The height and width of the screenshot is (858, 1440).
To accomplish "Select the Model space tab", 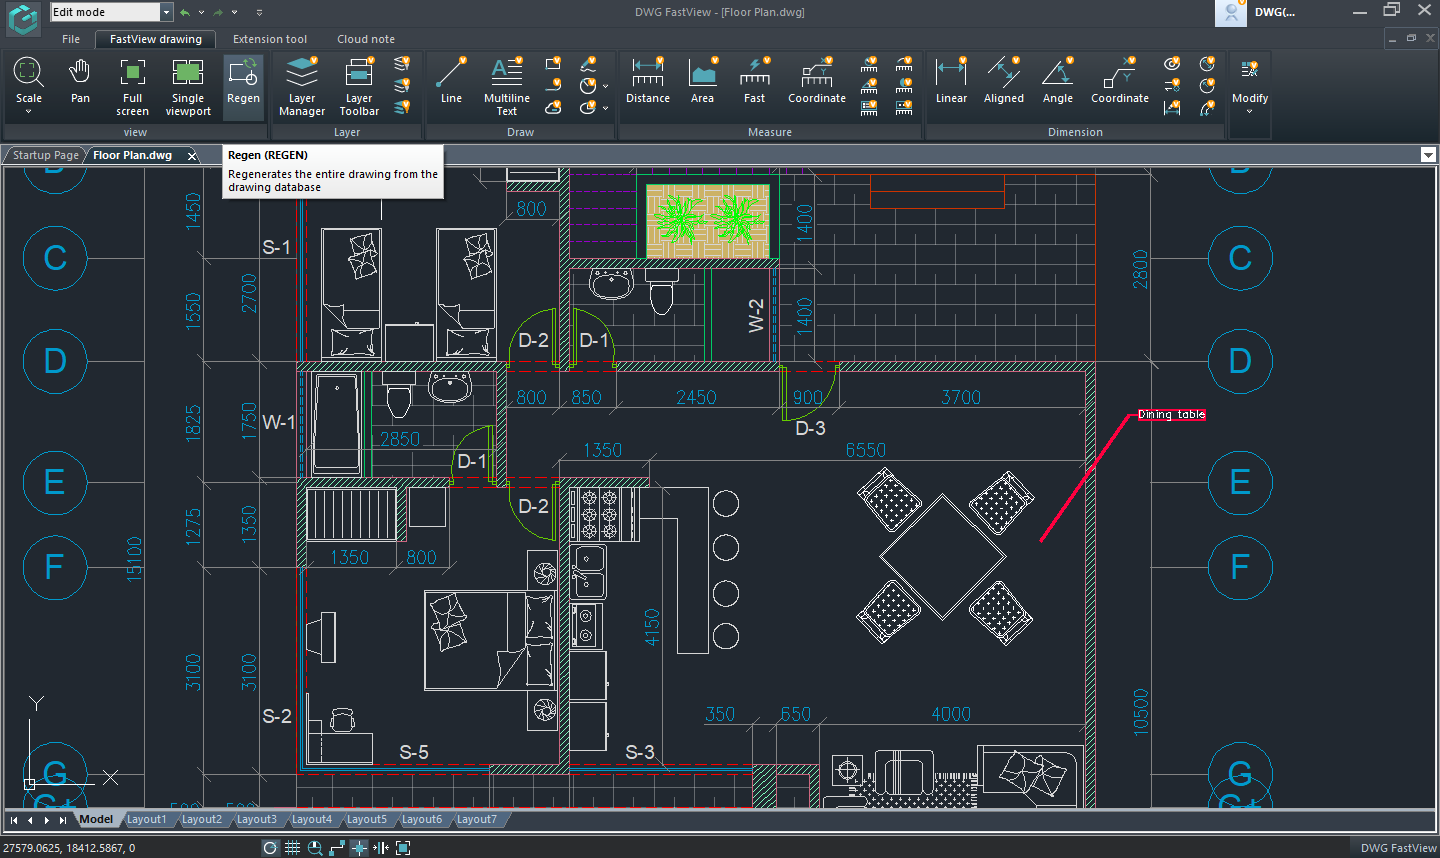I will (x=96, y=819).
